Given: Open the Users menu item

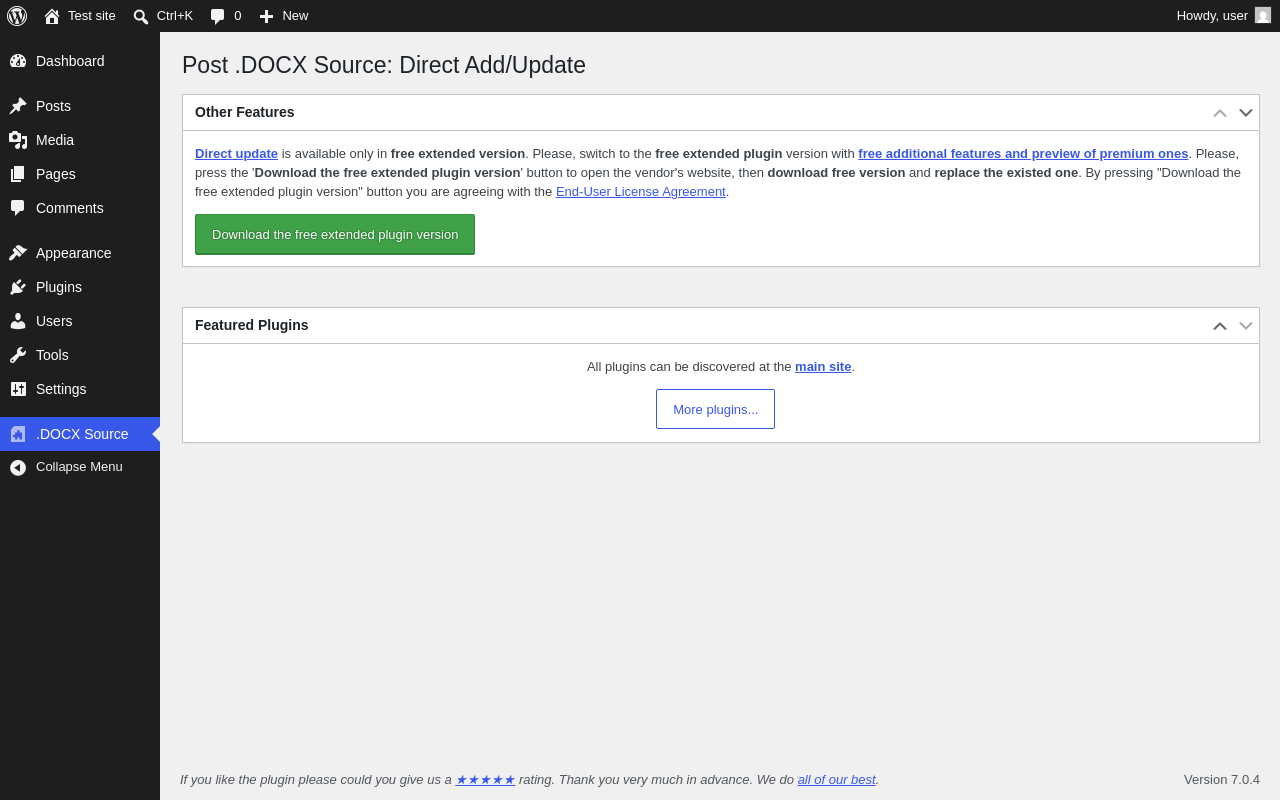Looking at the screenshot, I should pos(80,321).
